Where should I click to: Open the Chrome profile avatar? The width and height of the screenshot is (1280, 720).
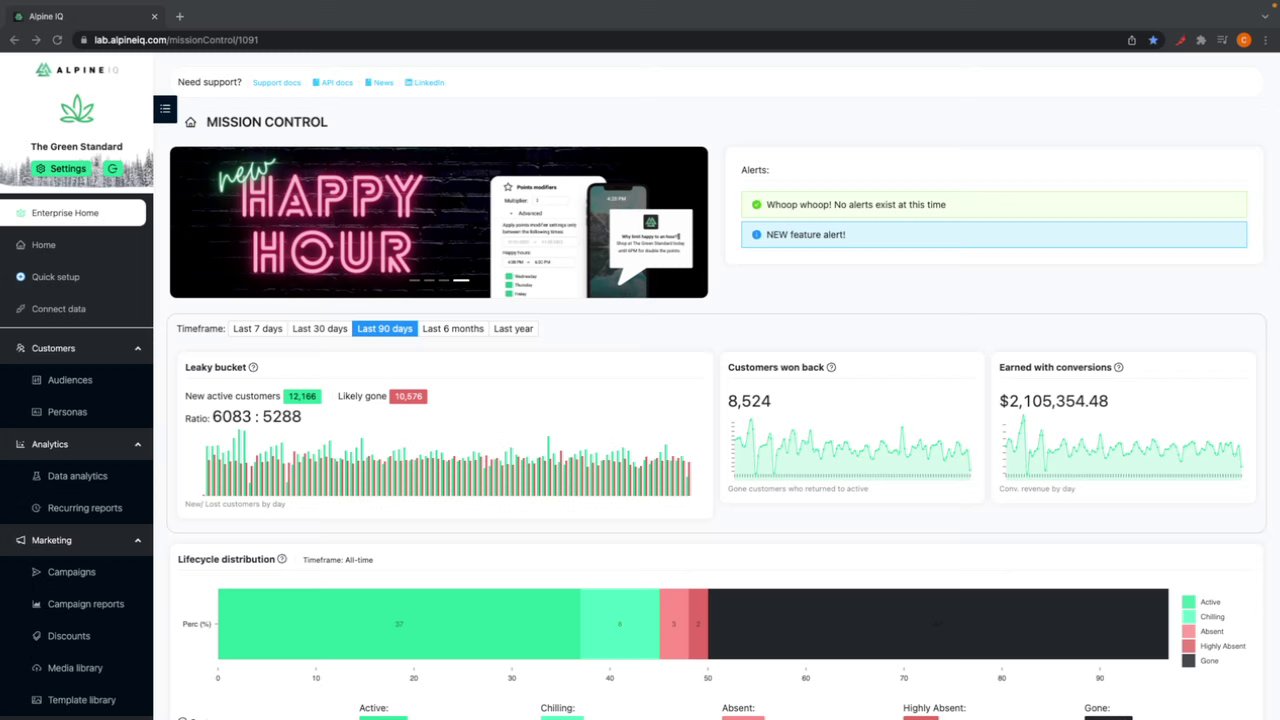pyautogui.click(x=1244, y=40)
